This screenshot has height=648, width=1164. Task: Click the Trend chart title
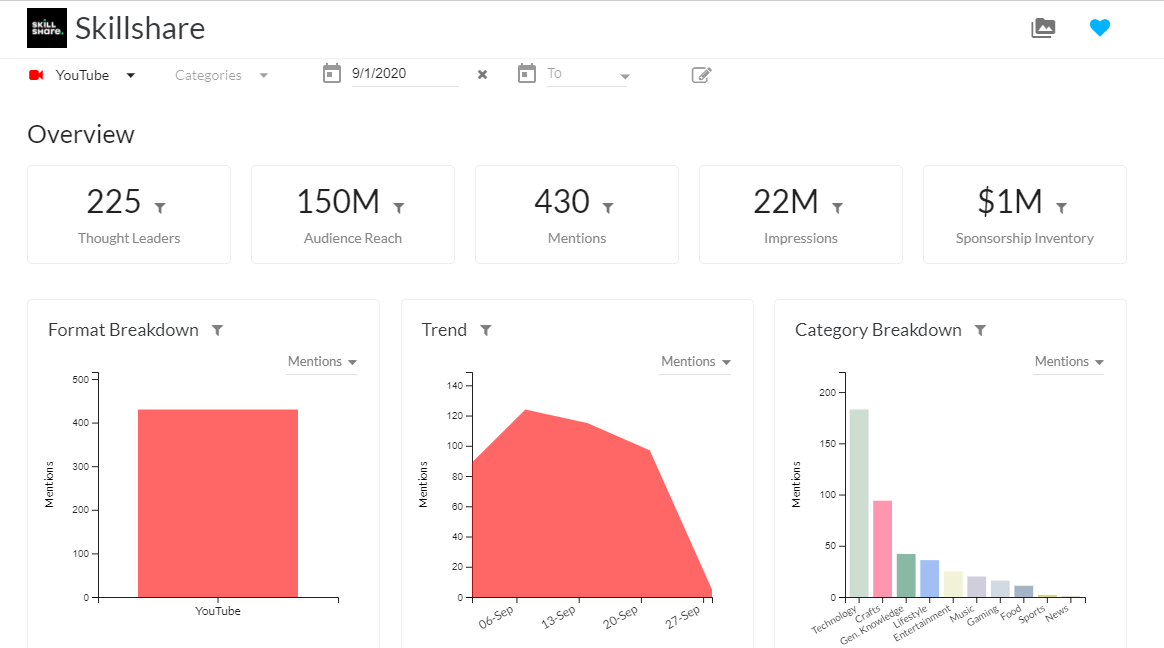click(444, 330)
